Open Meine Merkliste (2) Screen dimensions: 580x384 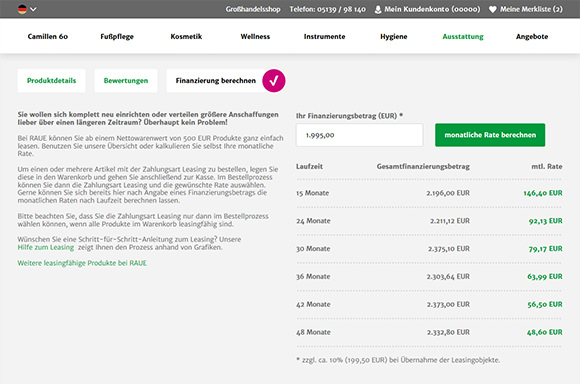tap(531, 9)
